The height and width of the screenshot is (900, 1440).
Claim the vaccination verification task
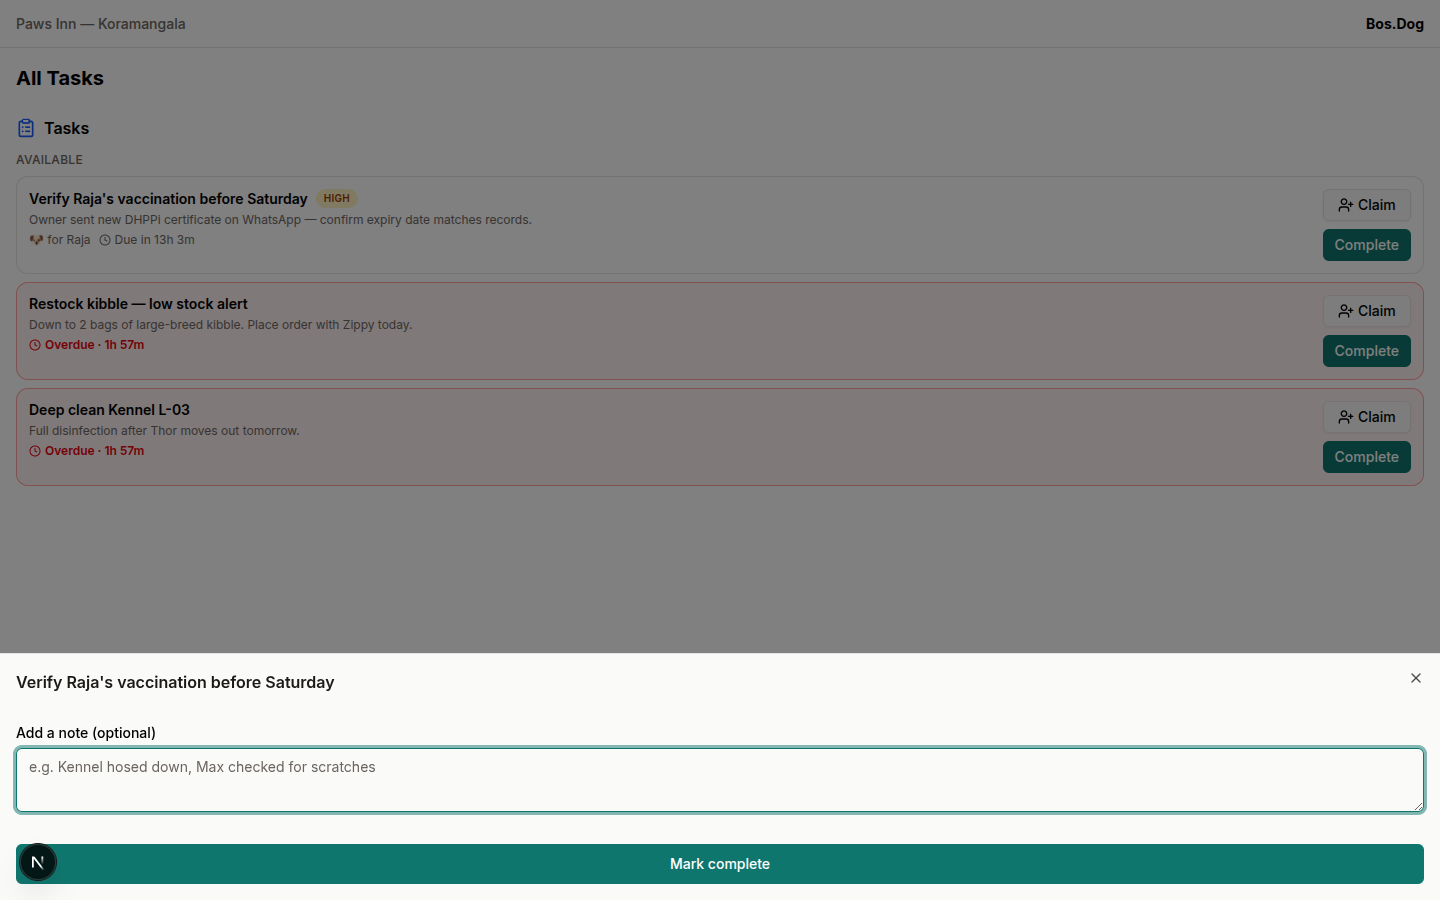click(1366, 204)
